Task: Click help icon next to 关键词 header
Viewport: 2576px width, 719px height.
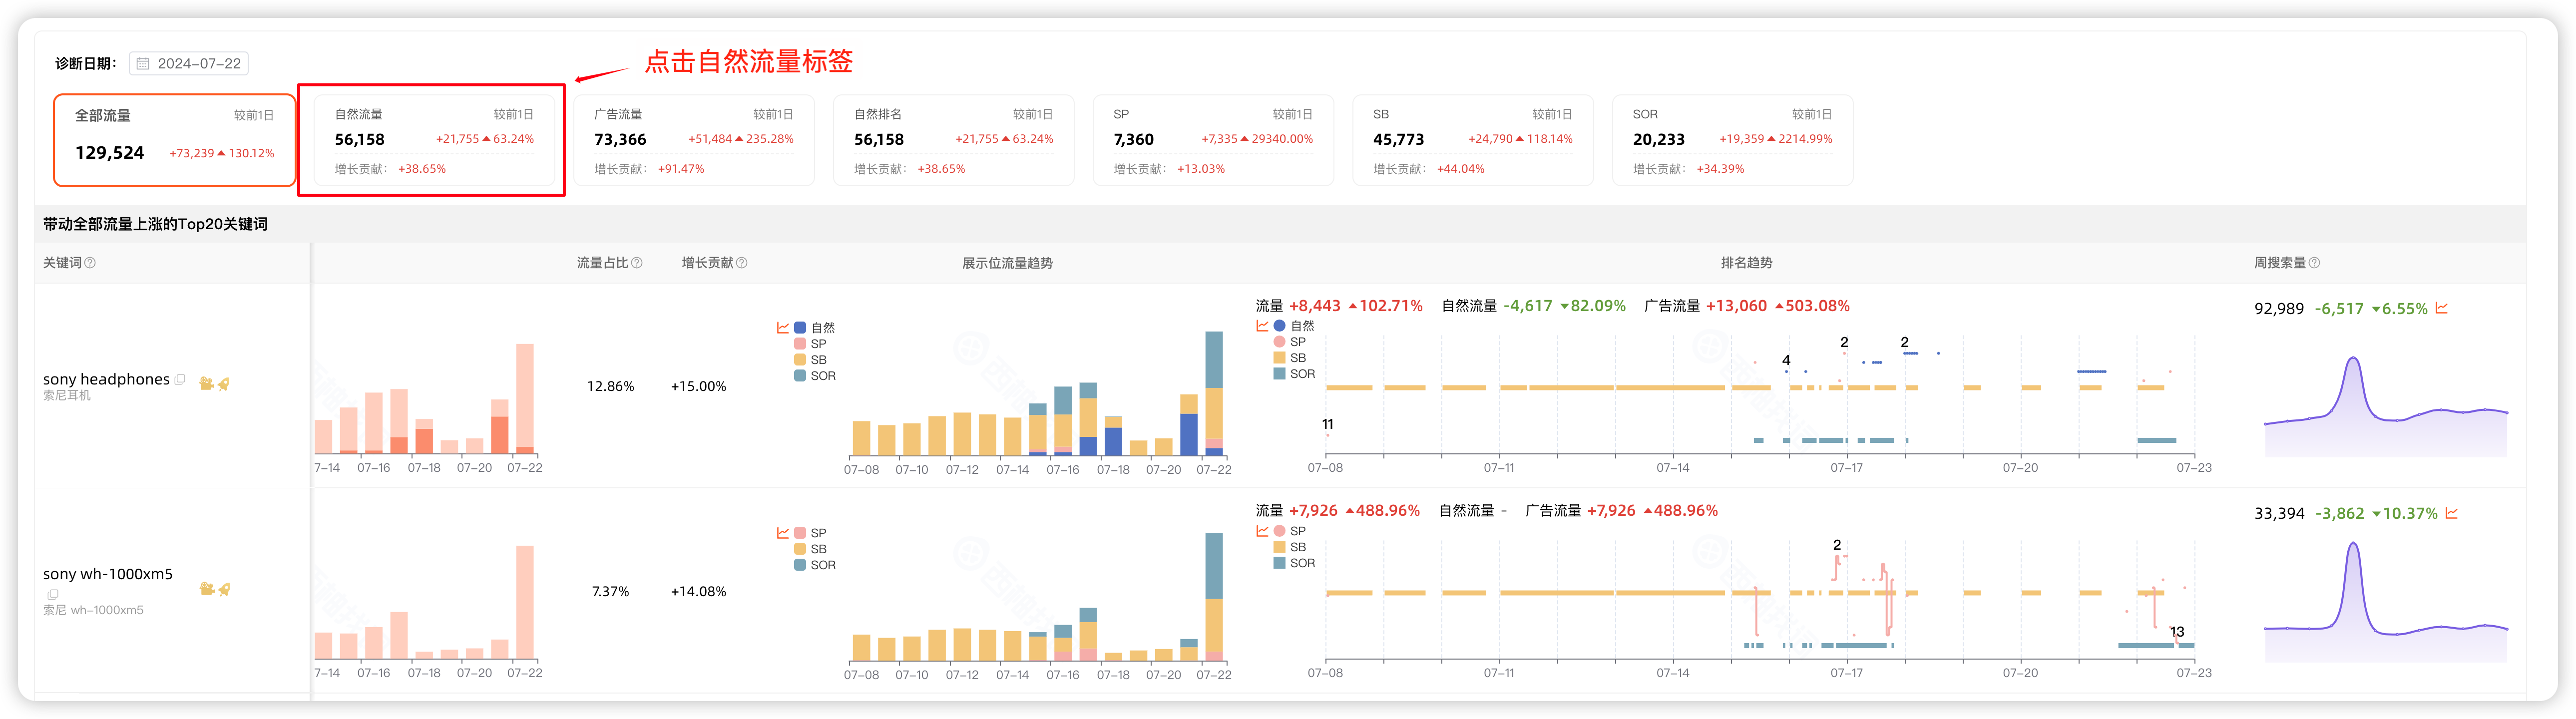Action: 90,263
